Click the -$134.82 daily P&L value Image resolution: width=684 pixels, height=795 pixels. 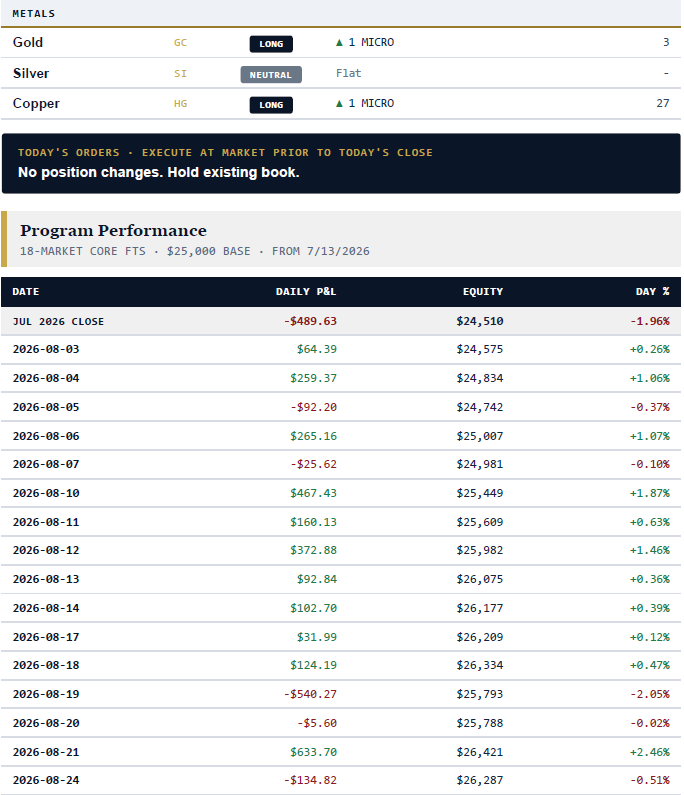310,780
